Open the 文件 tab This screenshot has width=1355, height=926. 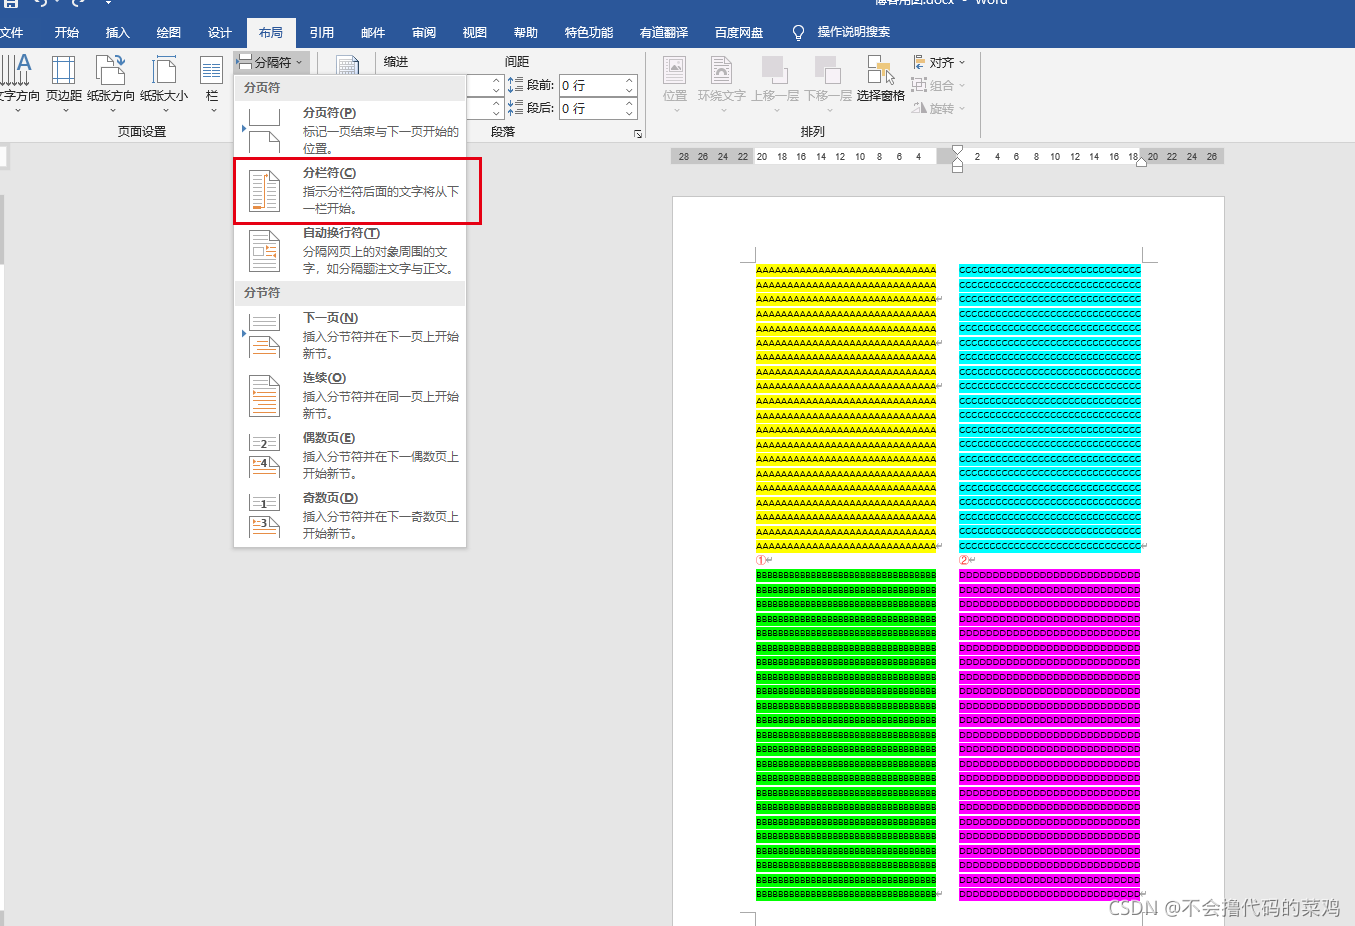[11, 33]
